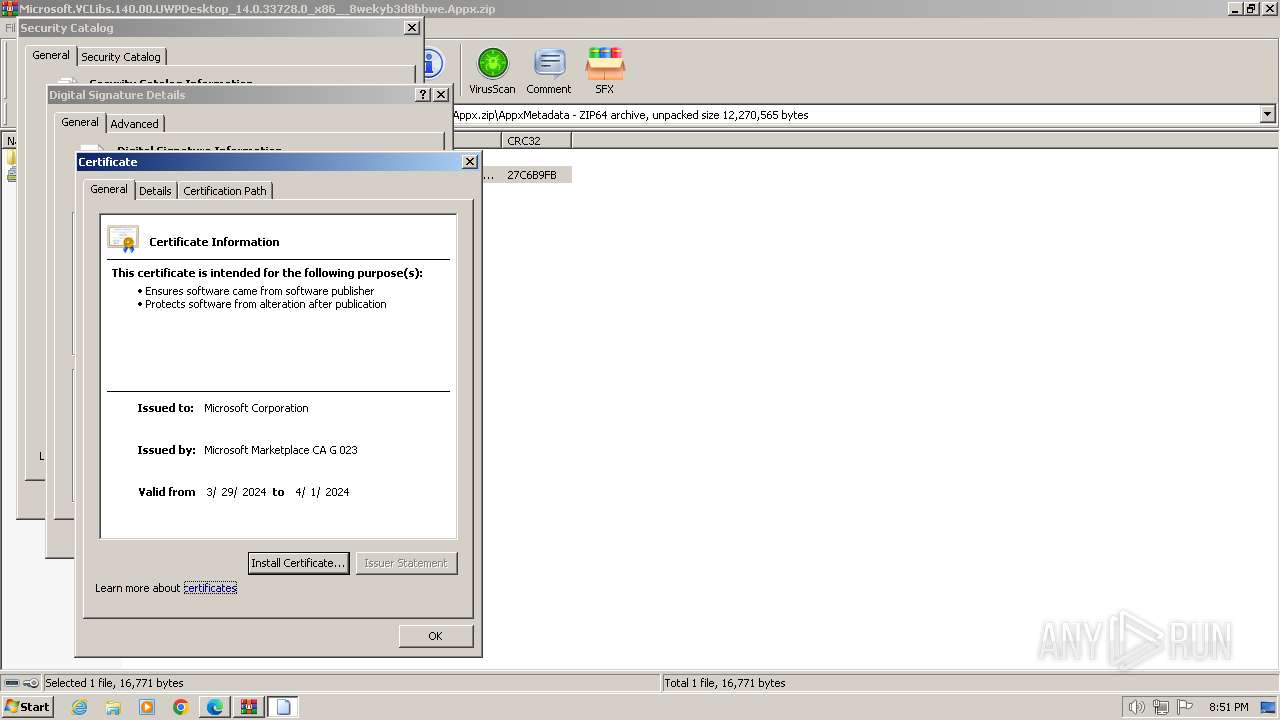1280x720 pixels.
Task: Click the Issuer Statement button
Action: point(406,563)
